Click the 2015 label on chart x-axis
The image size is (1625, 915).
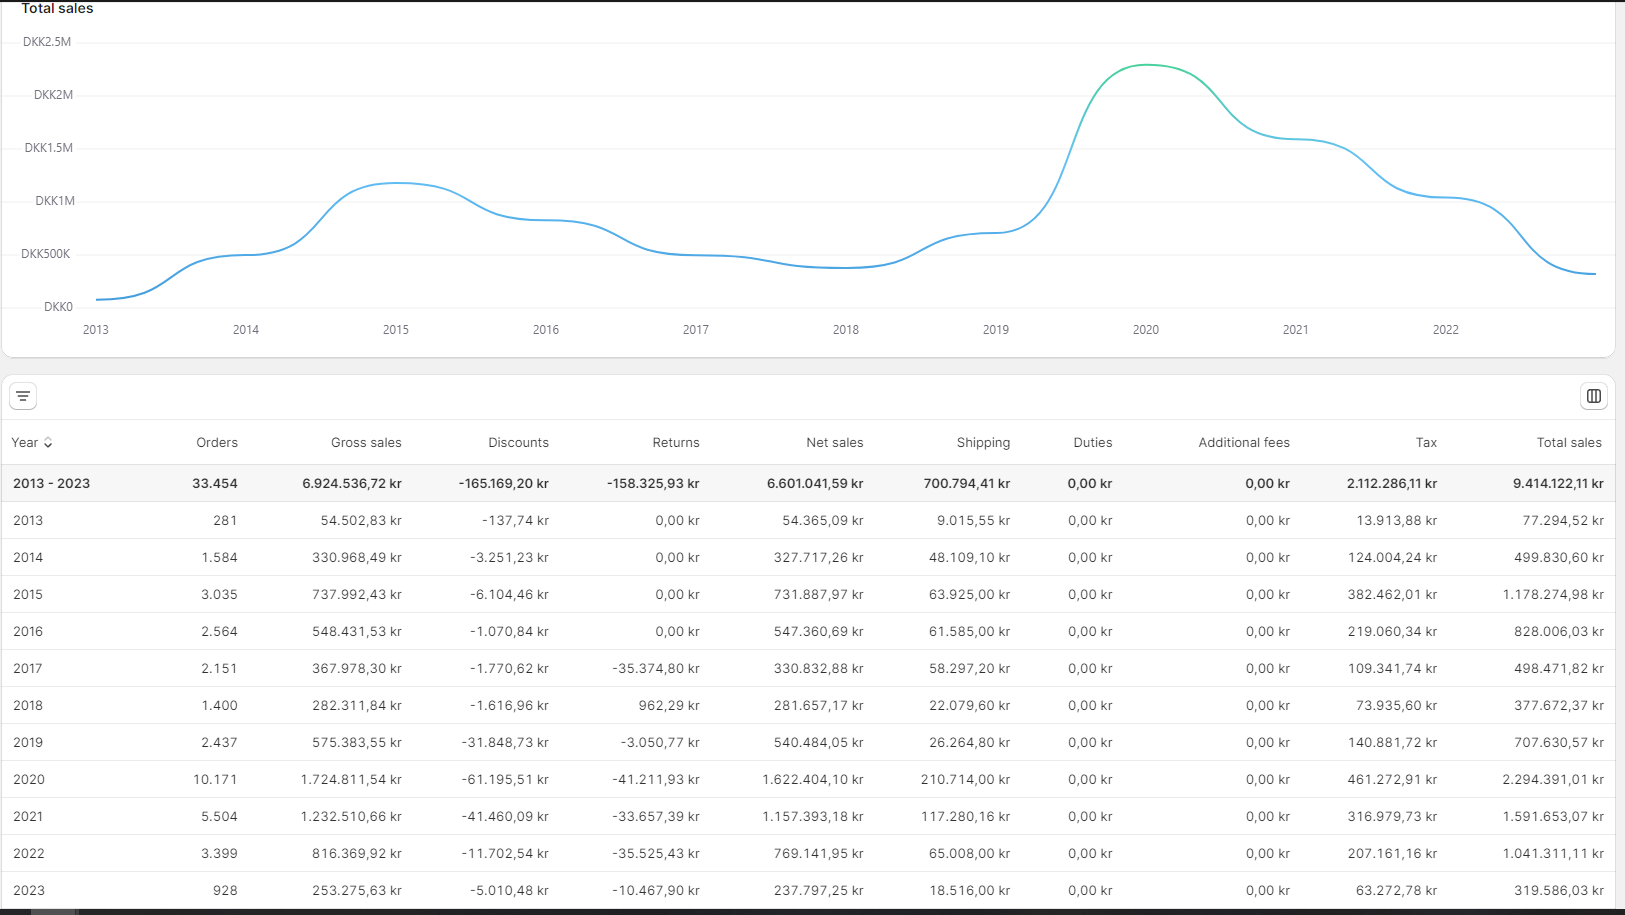click(x=395, y=330)
